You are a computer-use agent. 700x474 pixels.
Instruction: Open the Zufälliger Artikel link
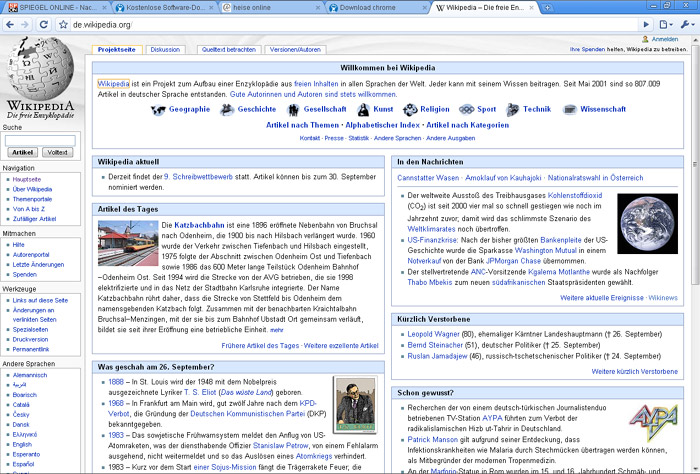[x=34, y=219]
